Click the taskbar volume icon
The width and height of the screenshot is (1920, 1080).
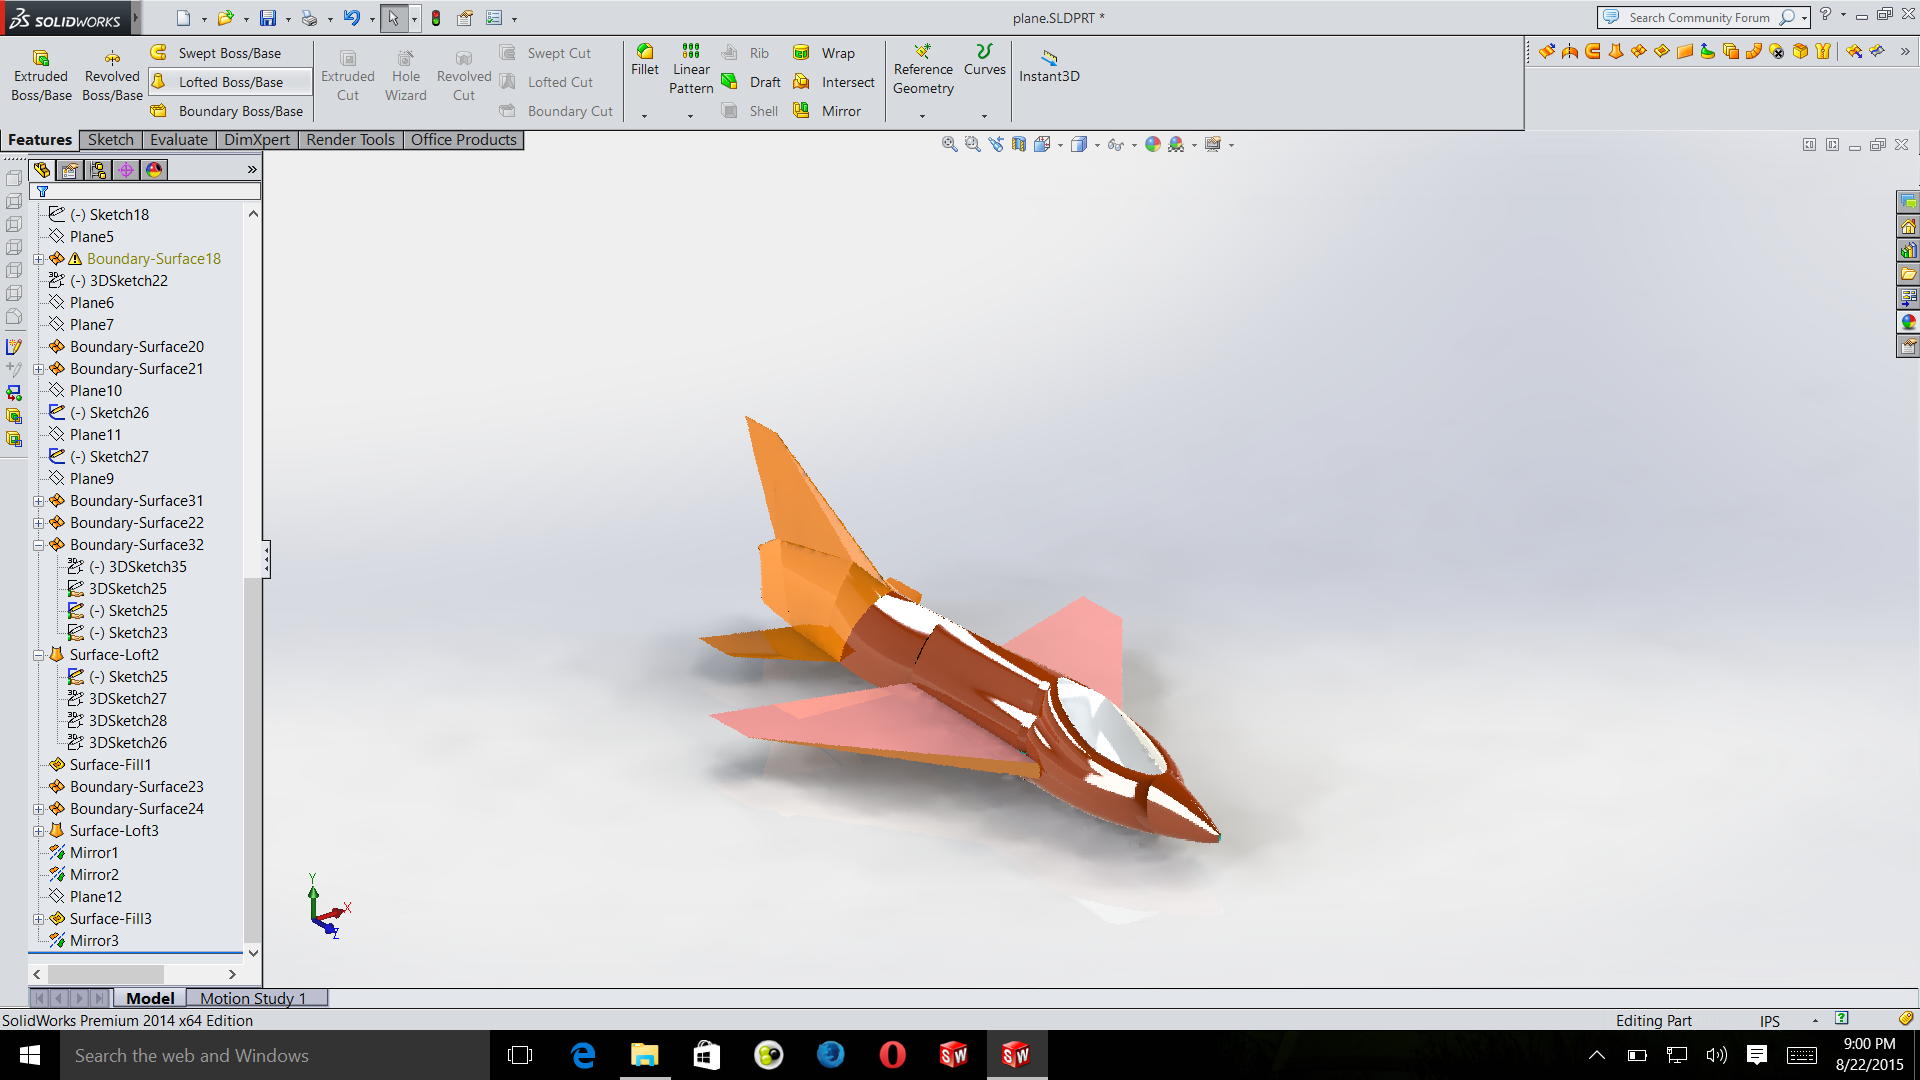pos(1716,1055)
